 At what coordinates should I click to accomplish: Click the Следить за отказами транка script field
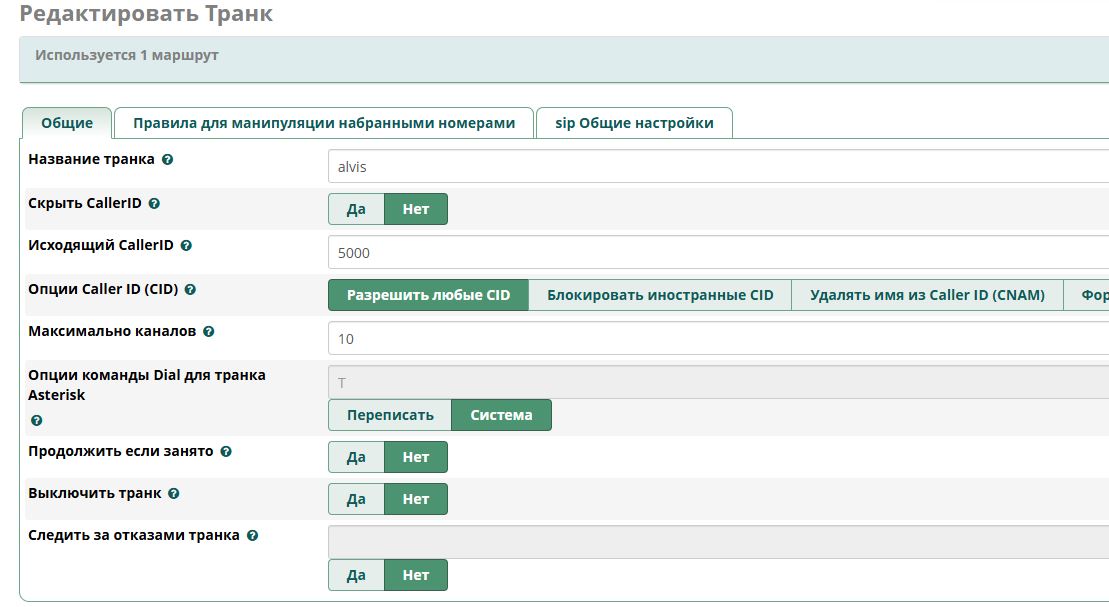coord(719,542)
